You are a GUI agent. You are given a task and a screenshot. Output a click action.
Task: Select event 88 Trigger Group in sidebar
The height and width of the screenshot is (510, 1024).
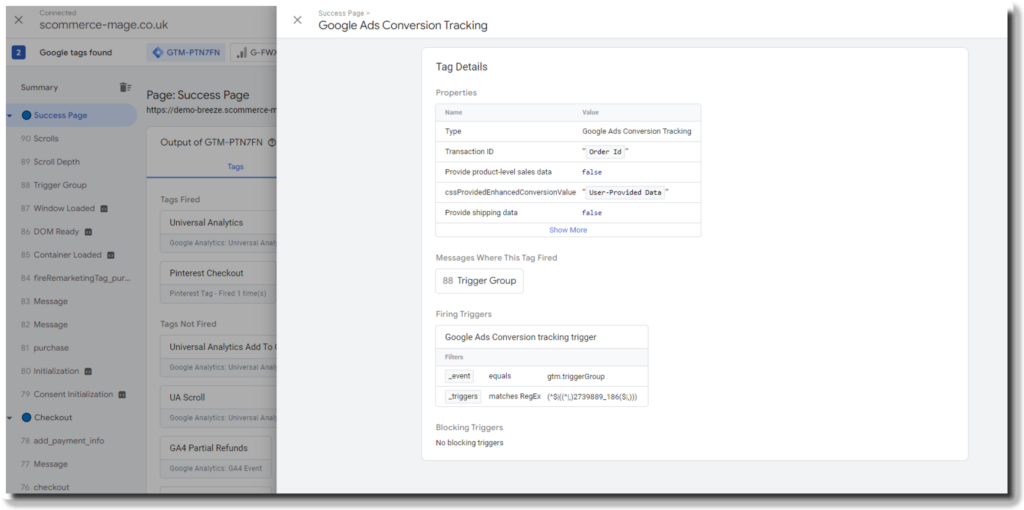coord(54,185)
